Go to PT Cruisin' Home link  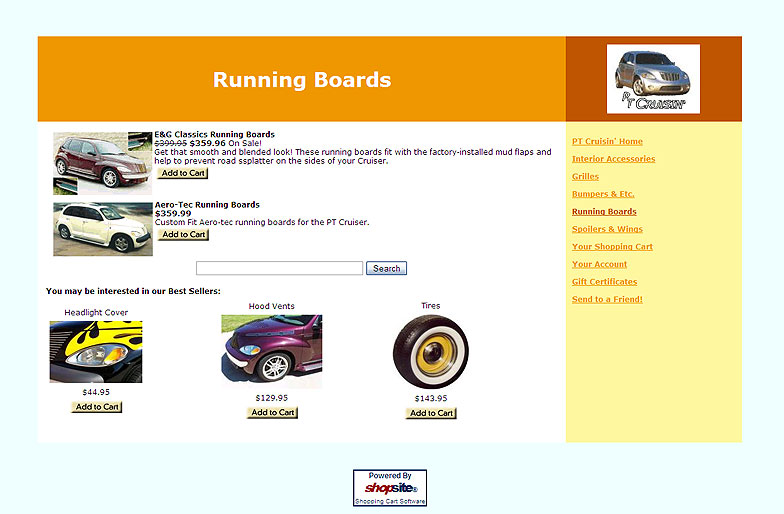[607, 141]
